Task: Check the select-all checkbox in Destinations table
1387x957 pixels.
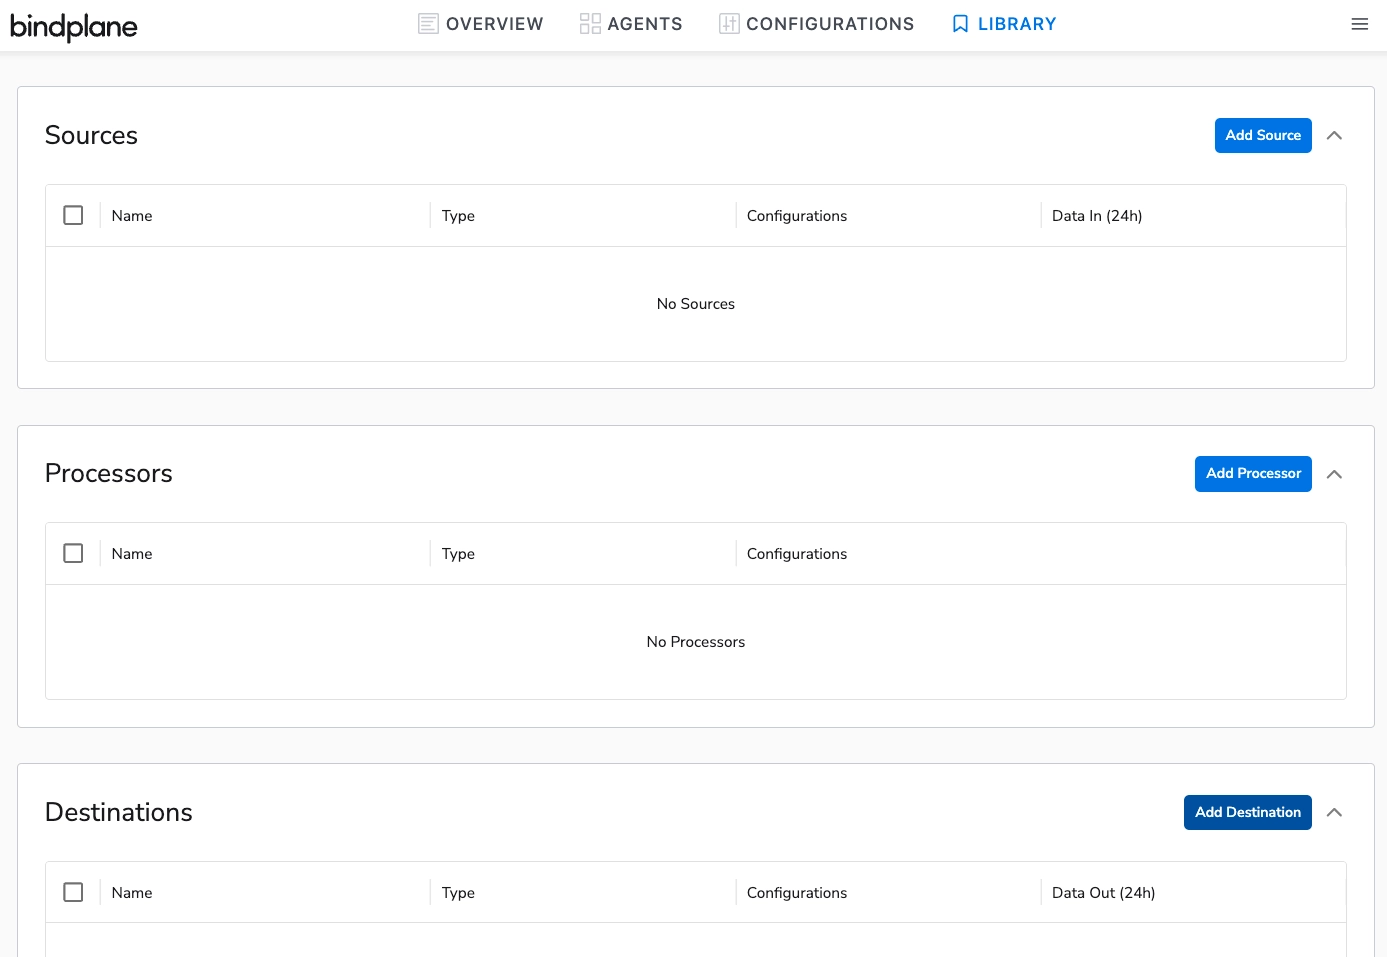Action: pos(73,892)
